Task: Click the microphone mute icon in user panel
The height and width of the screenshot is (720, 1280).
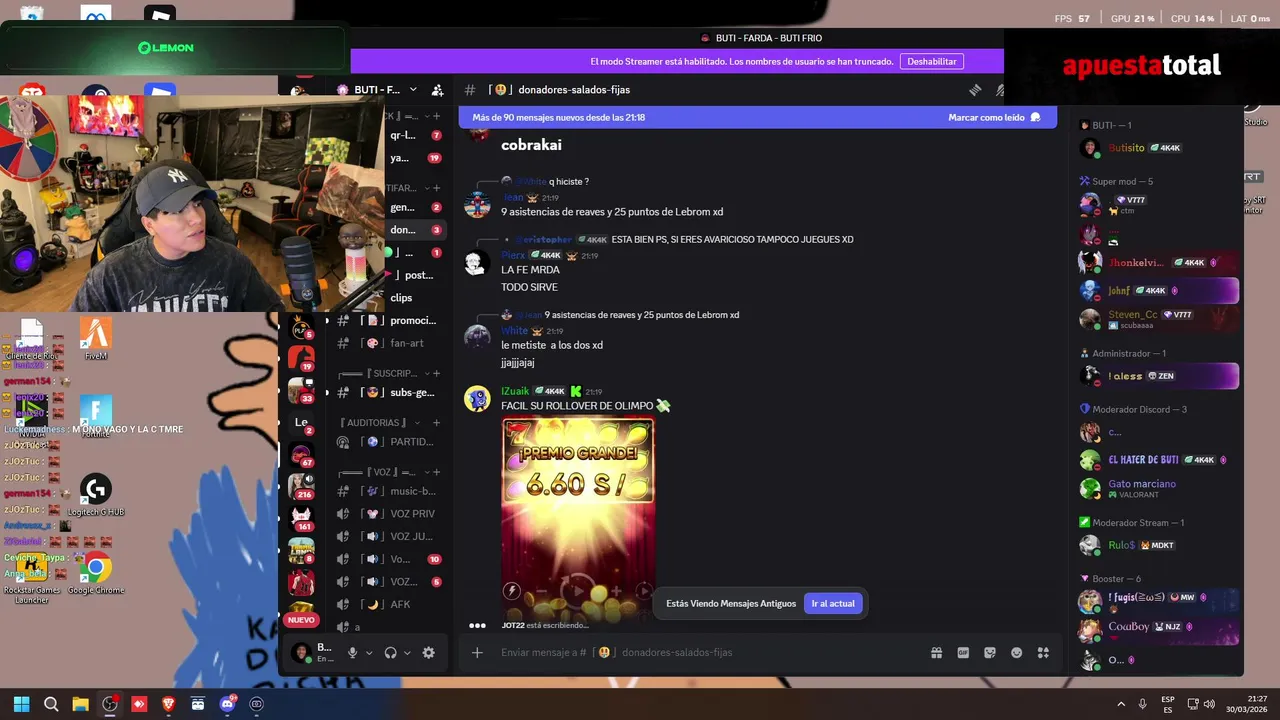Action: 352,653
